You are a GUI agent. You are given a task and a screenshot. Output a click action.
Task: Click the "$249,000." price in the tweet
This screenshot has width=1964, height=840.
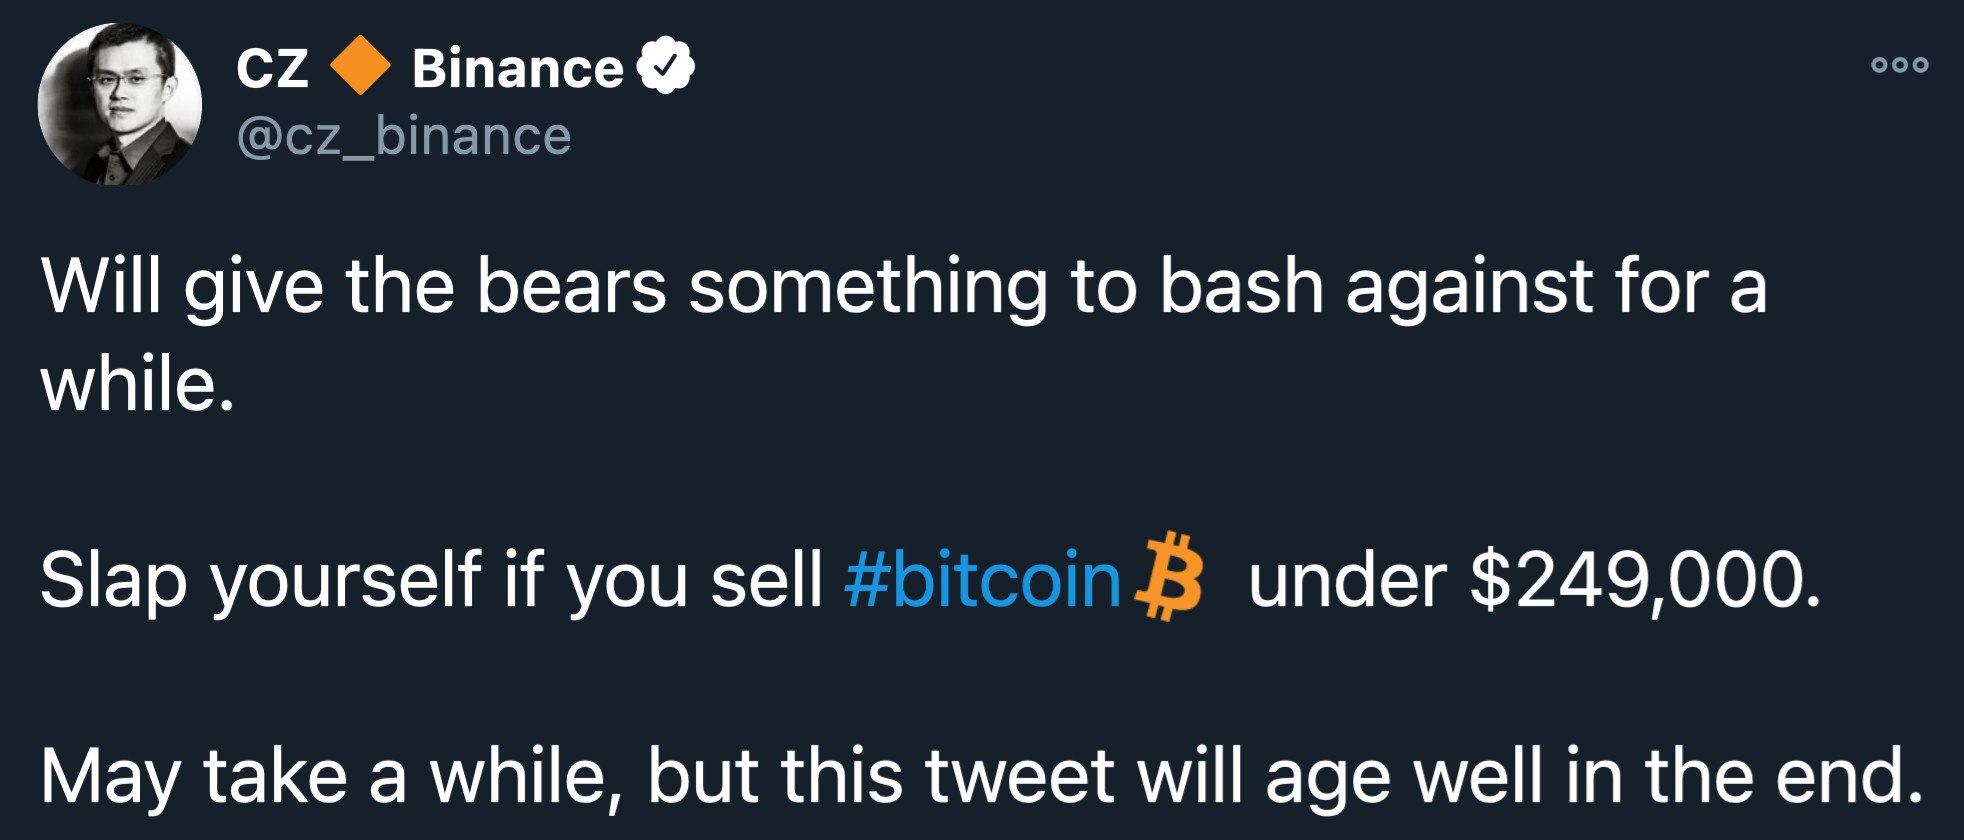pyautogui.click(x=1646, y=580)
